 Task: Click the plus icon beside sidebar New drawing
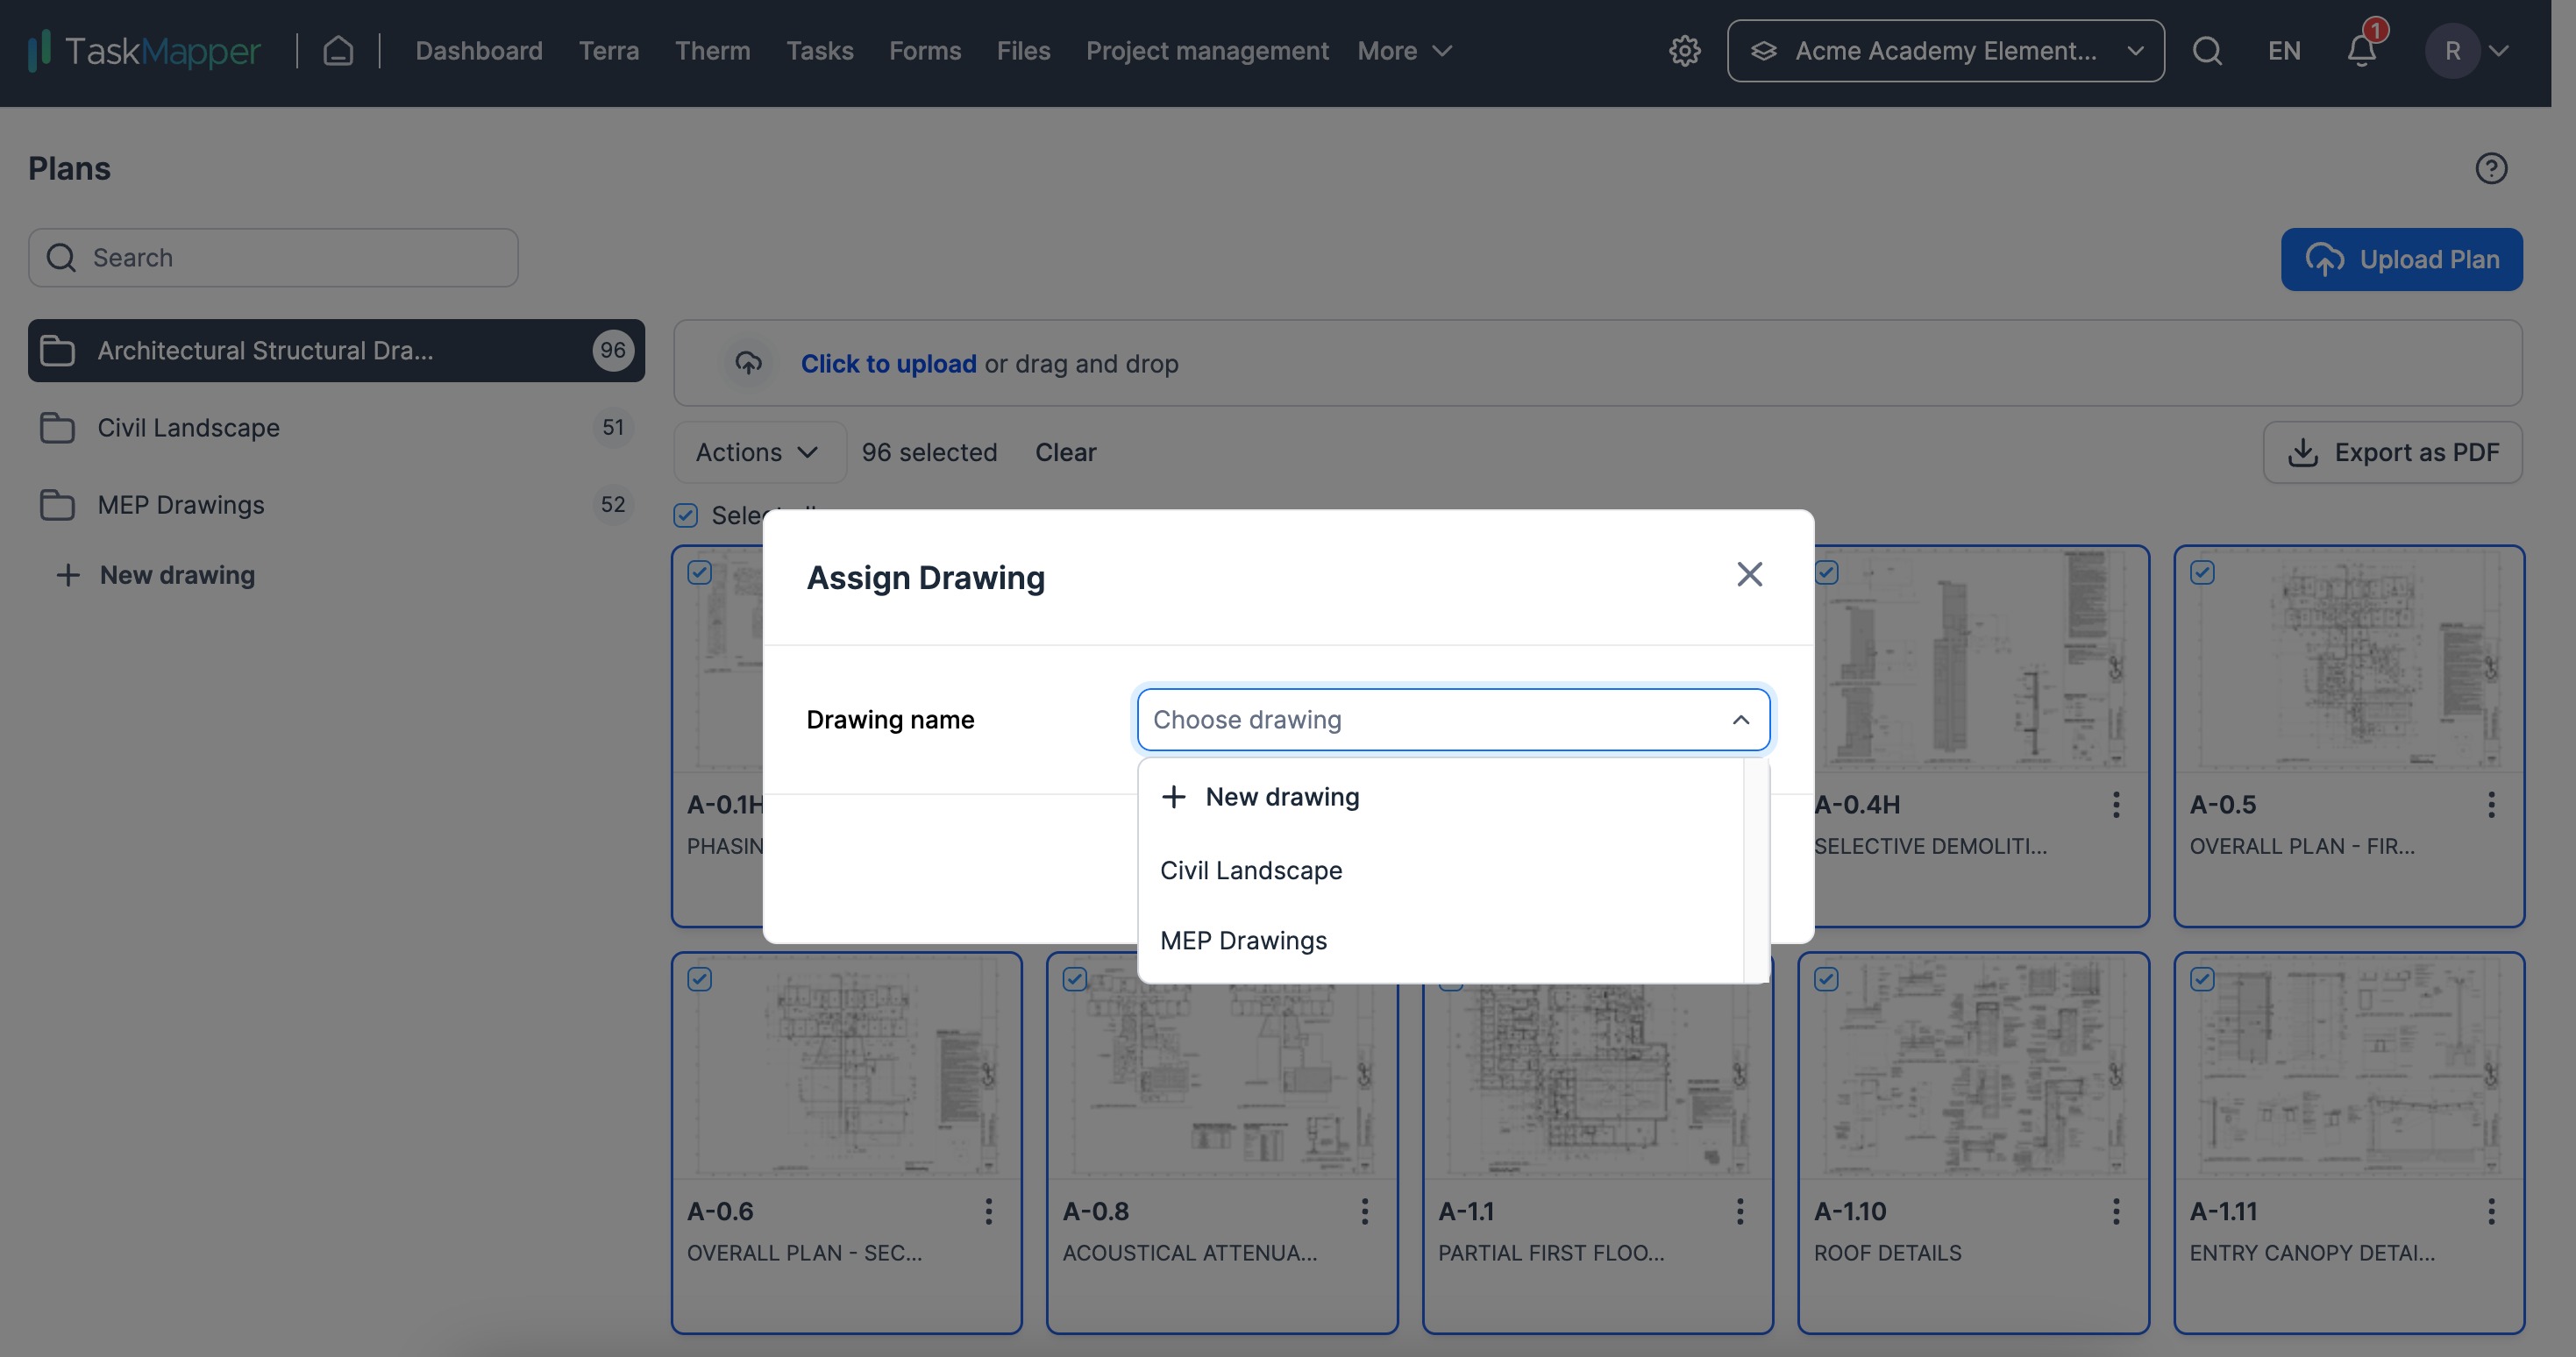(x=67, y=575)
